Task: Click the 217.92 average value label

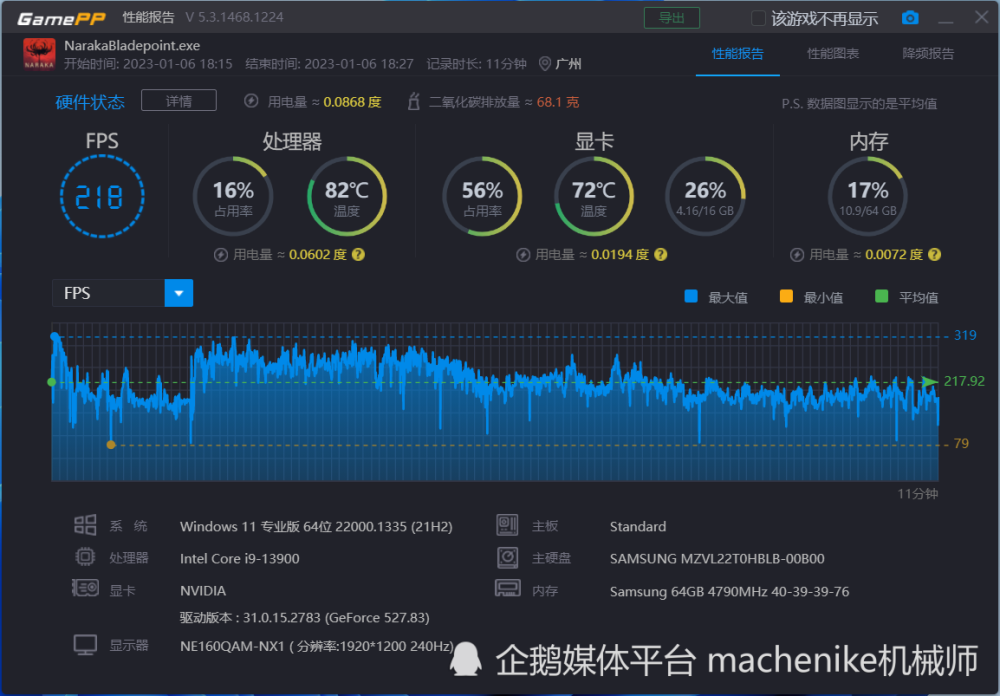Action: [964, 381]
